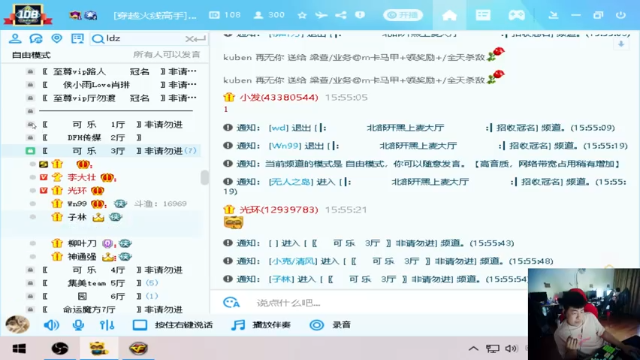Open the CrossFire game icon in taskbar
The image size is (640, 360).
[x=138, y=349]
